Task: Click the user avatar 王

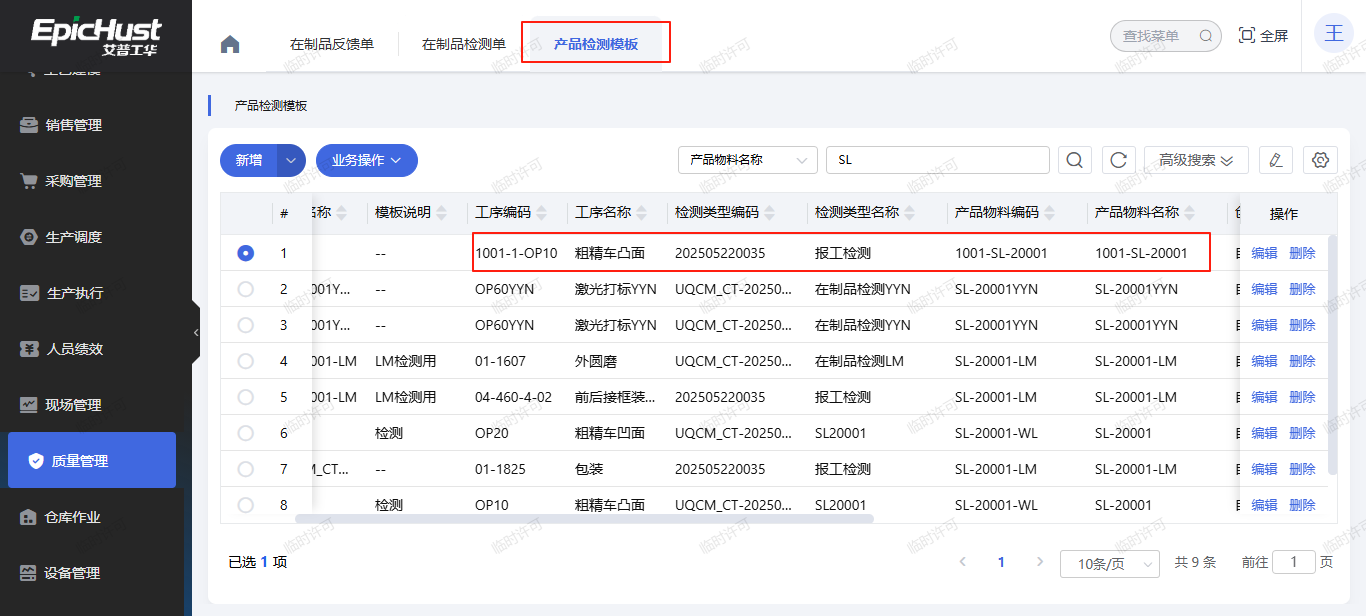Action: 1334,34
